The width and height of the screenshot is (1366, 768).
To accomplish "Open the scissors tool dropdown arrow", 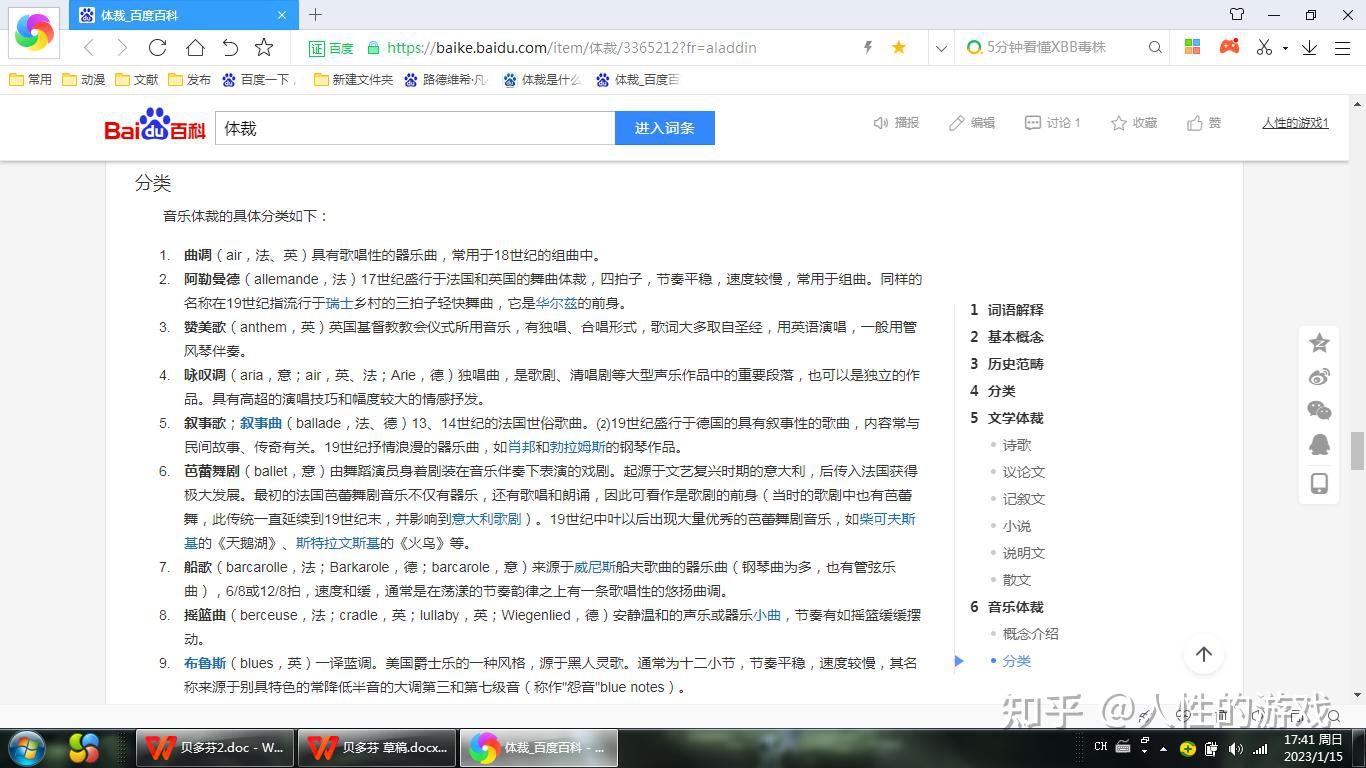I will tap(1285, 48).
